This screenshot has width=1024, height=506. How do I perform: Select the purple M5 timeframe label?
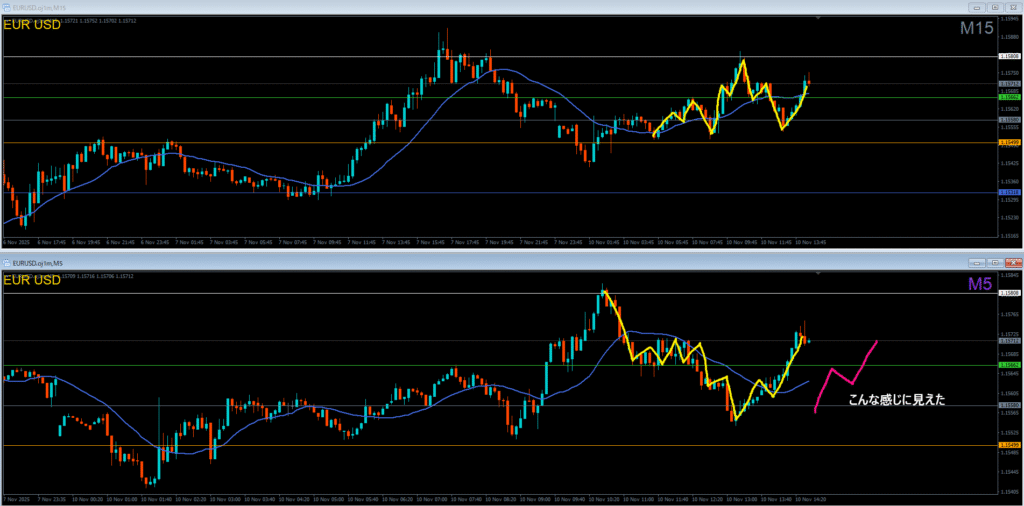click(x=979, y=285)
